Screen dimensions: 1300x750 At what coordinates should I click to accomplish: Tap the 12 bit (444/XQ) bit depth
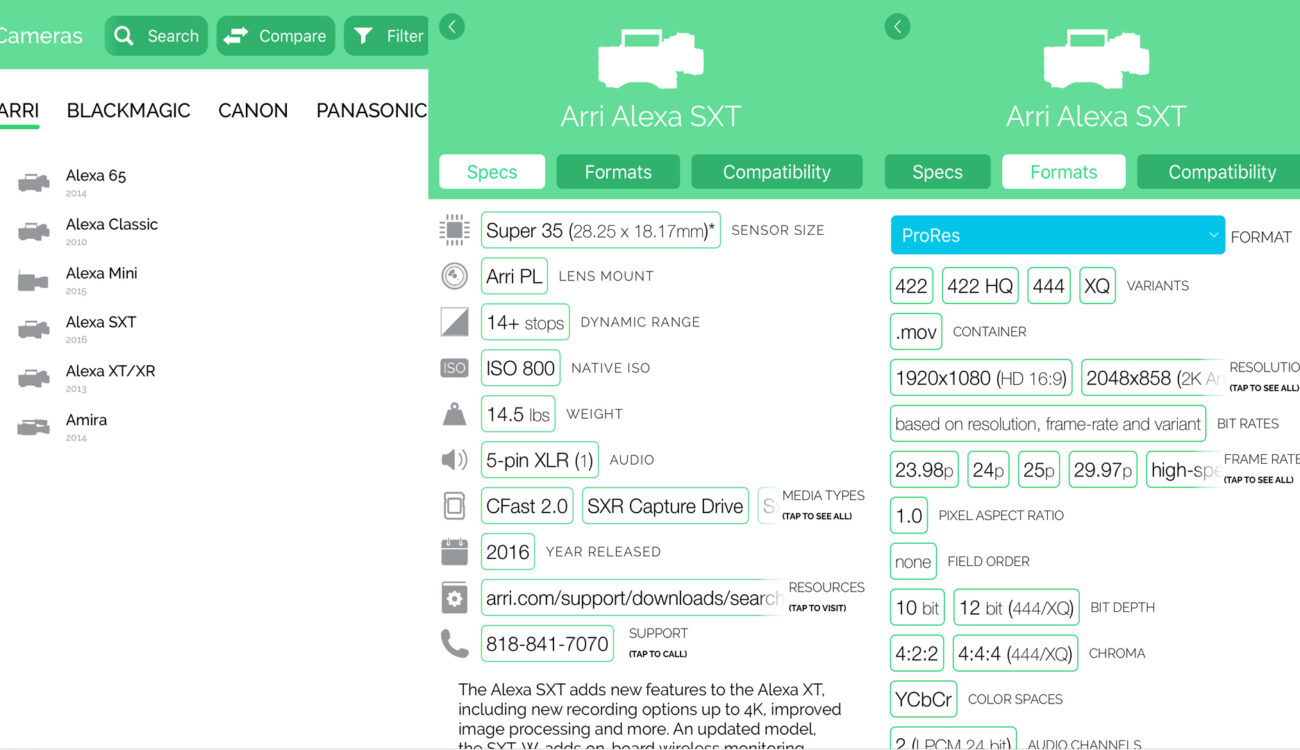pos(1016,608)
